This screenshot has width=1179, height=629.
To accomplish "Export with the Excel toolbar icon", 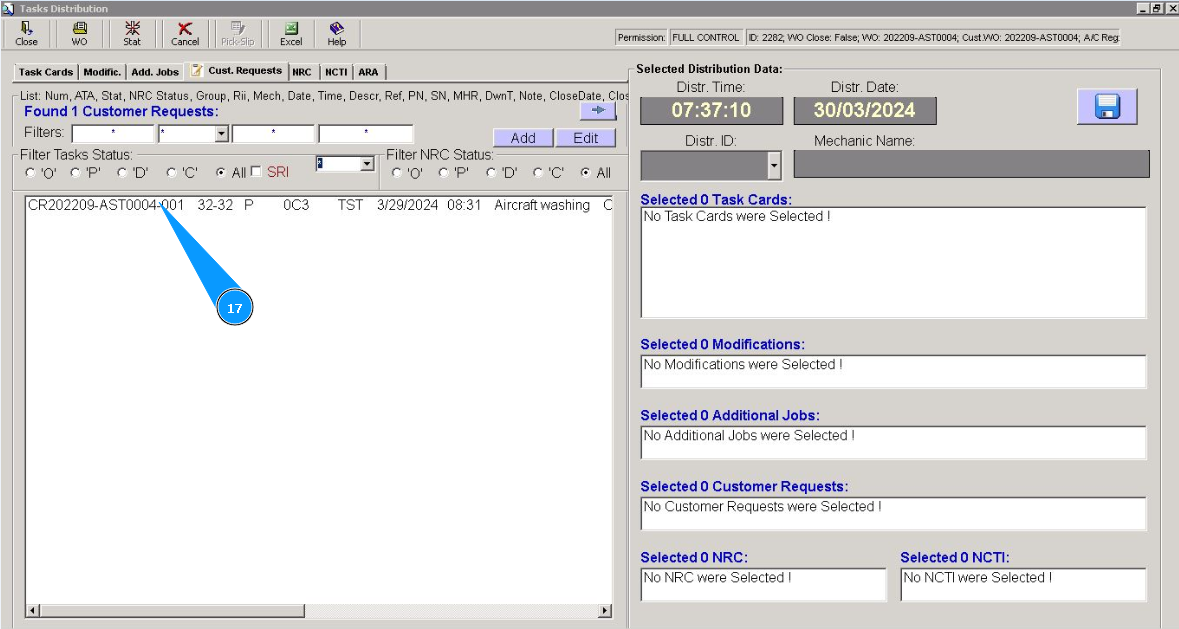I will [291, 34].
